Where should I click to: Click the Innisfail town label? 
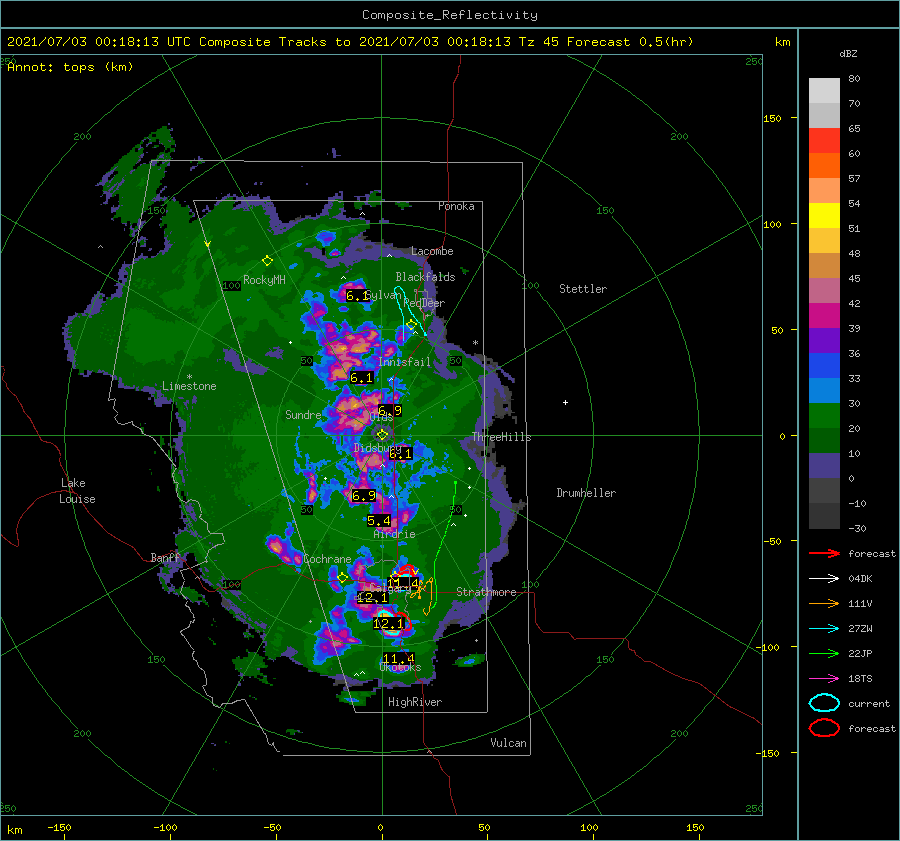click(404, 362)
